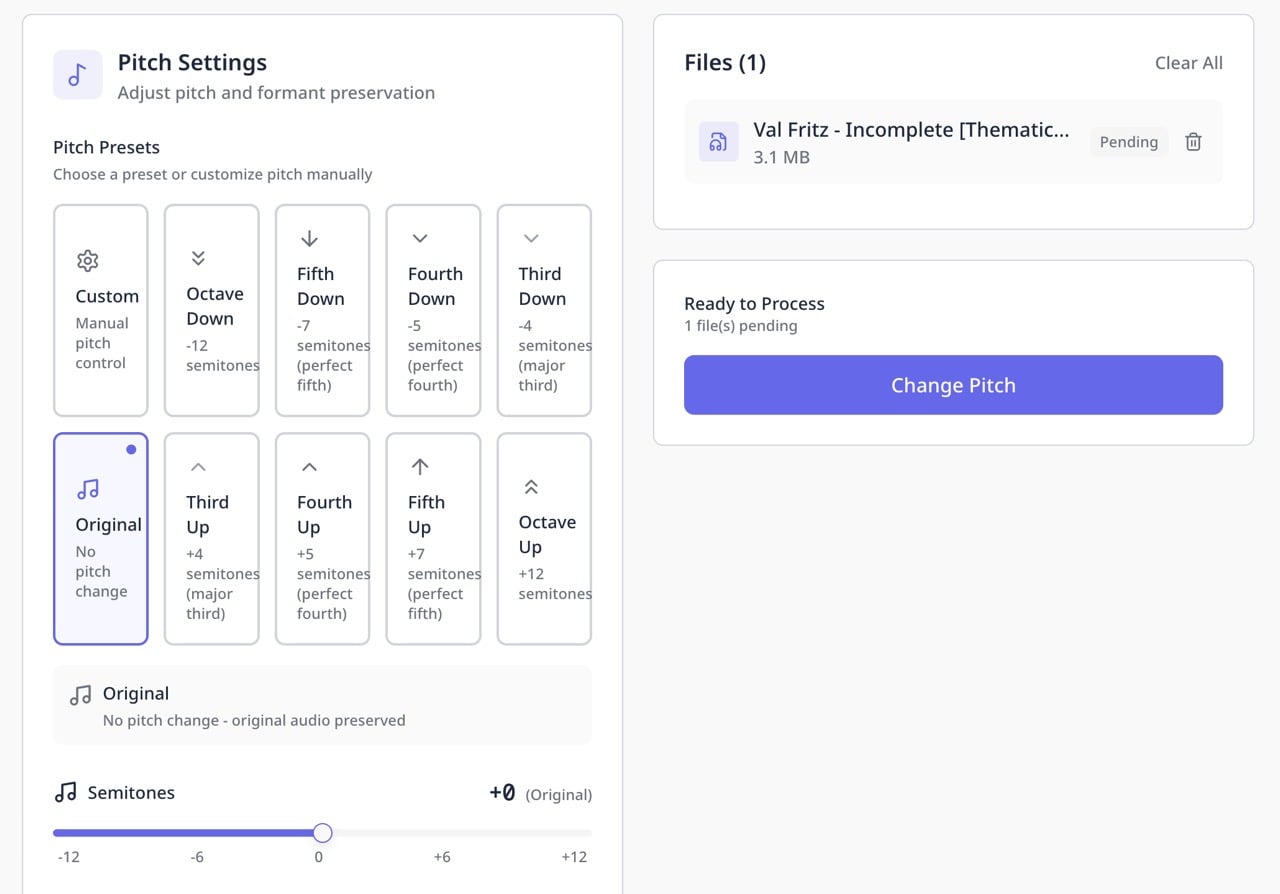The height and width of the screenshot is (894, 1280).
Task: Click the Pitch Settings music note icon
Action: [78, 75]
